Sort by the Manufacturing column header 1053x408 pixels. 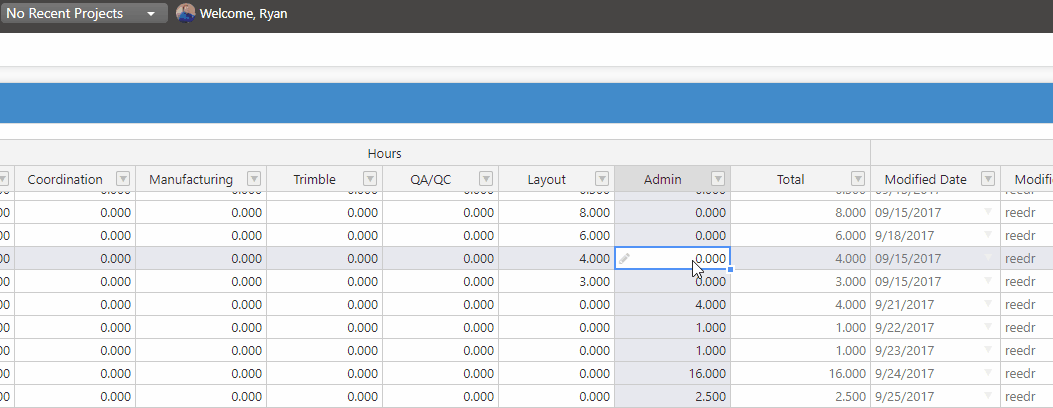[191, 179]
